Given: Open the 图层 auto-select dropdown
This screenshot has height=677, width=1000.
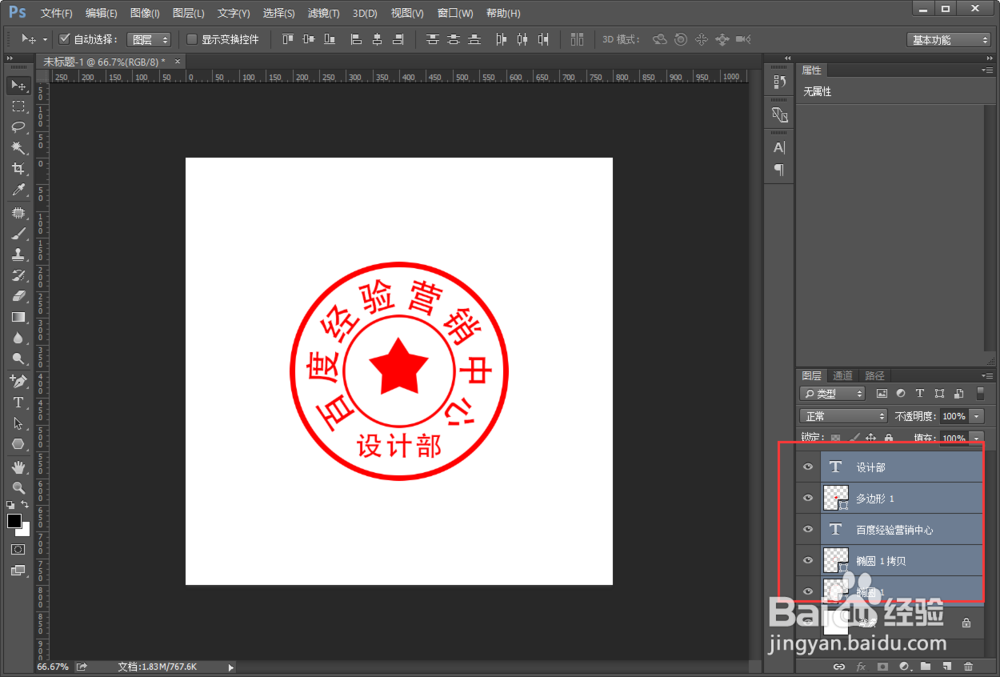Looking at the screenshot, I should point(149,40).
